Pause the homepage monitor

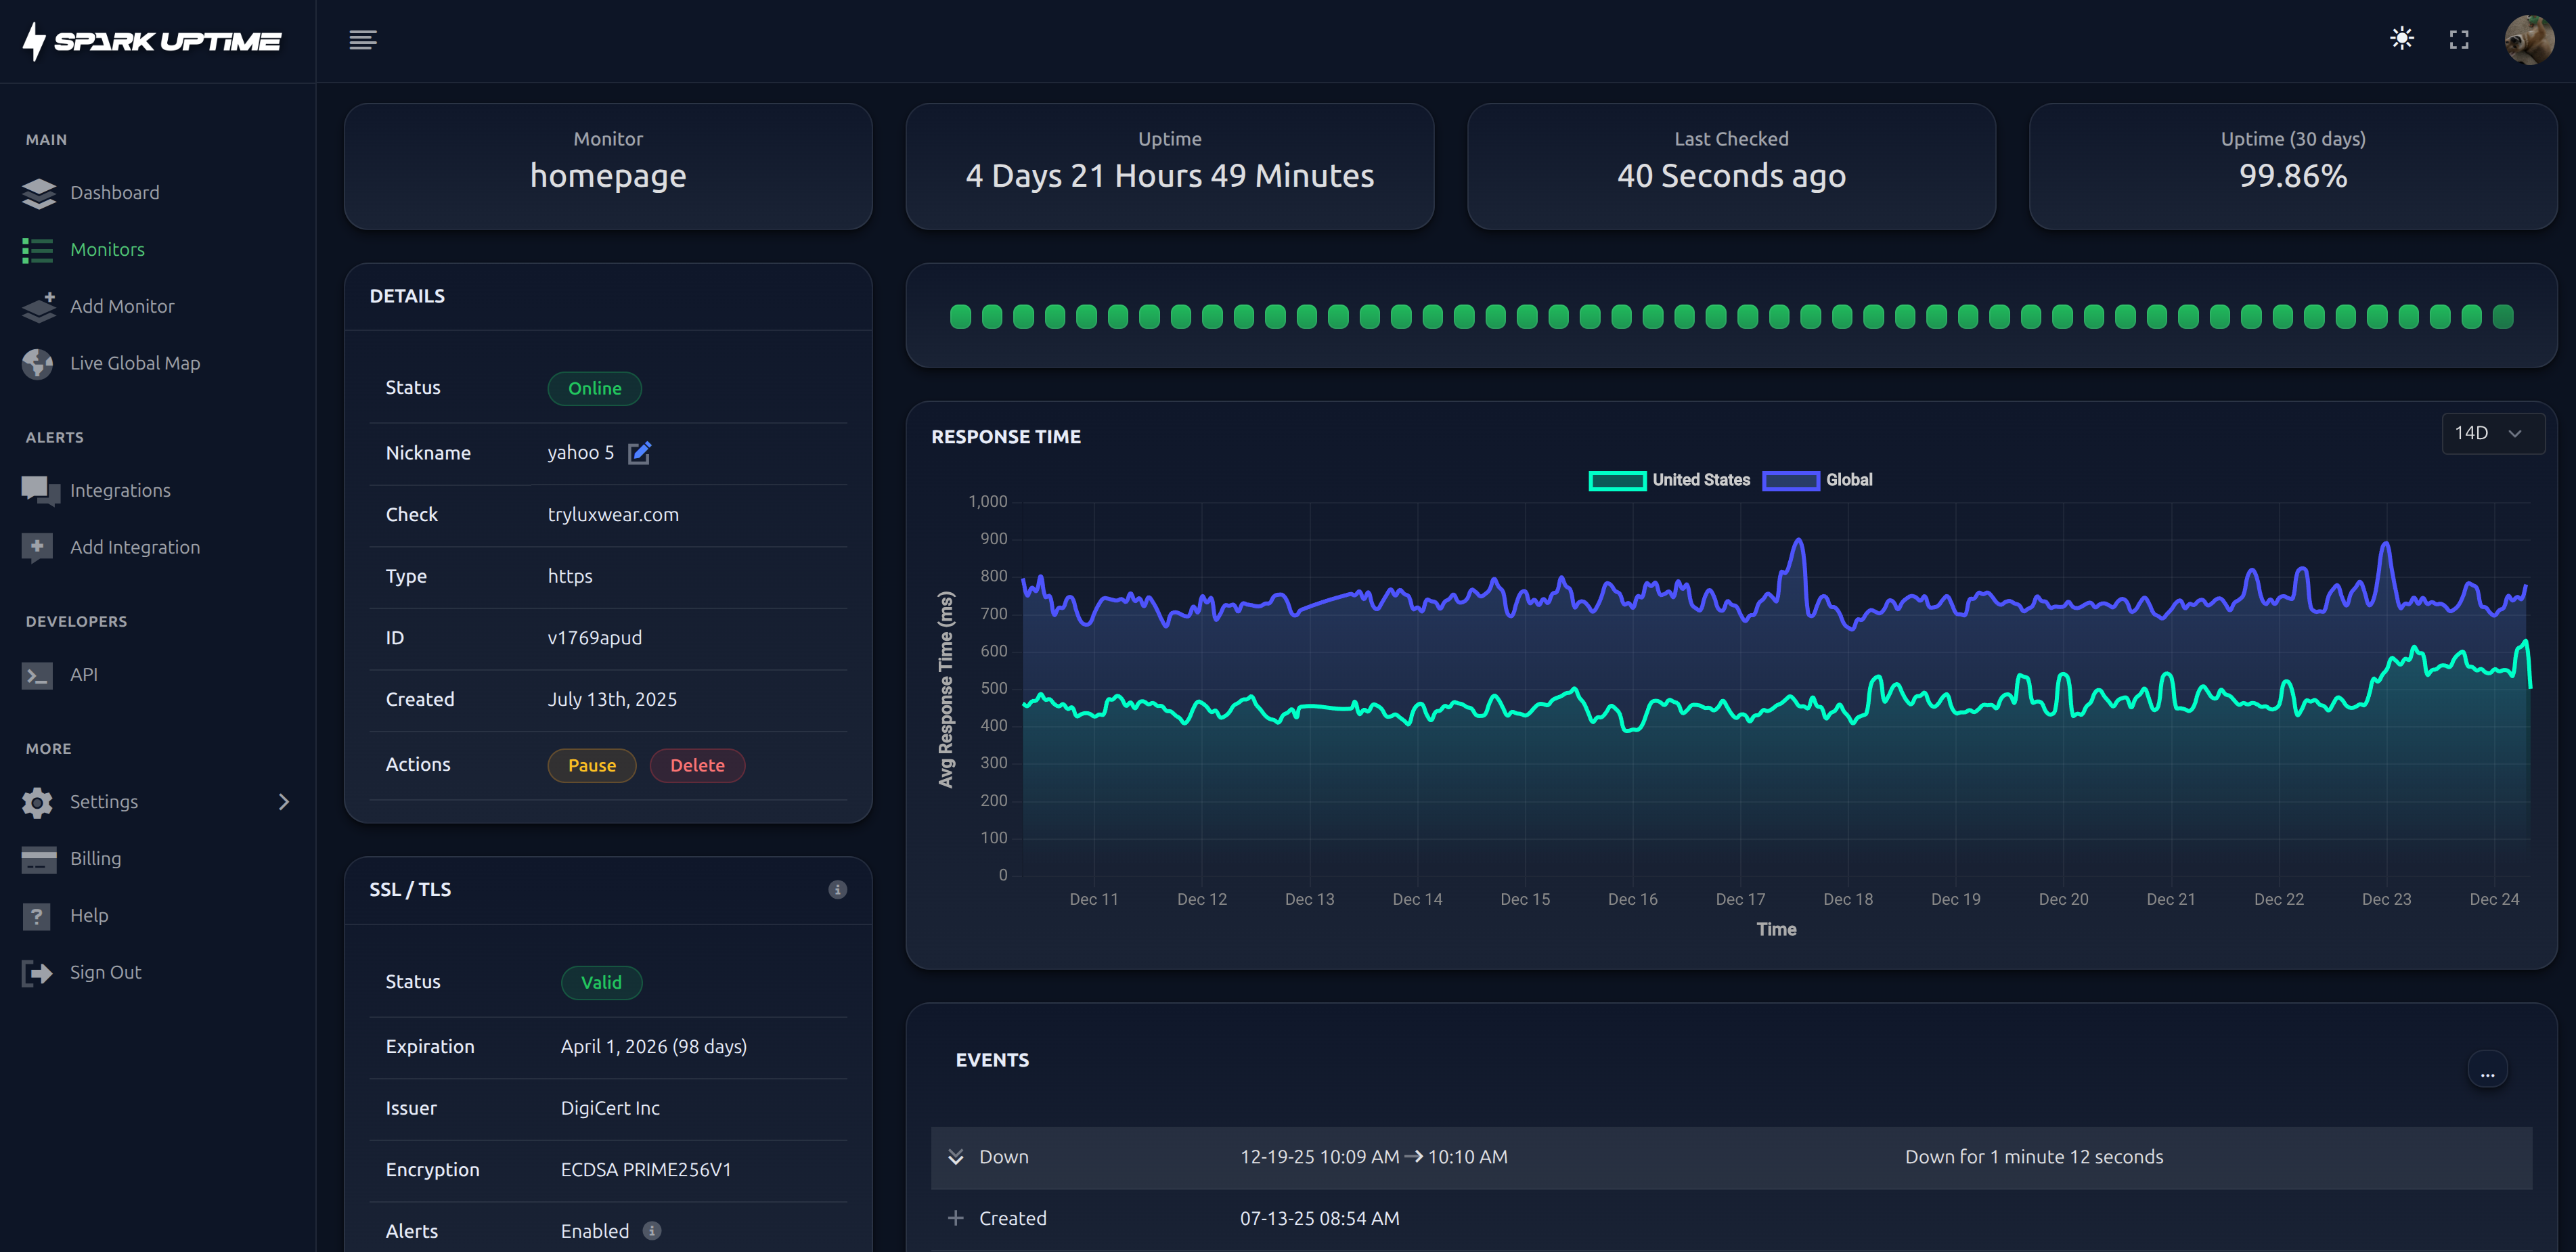[591, 765]
